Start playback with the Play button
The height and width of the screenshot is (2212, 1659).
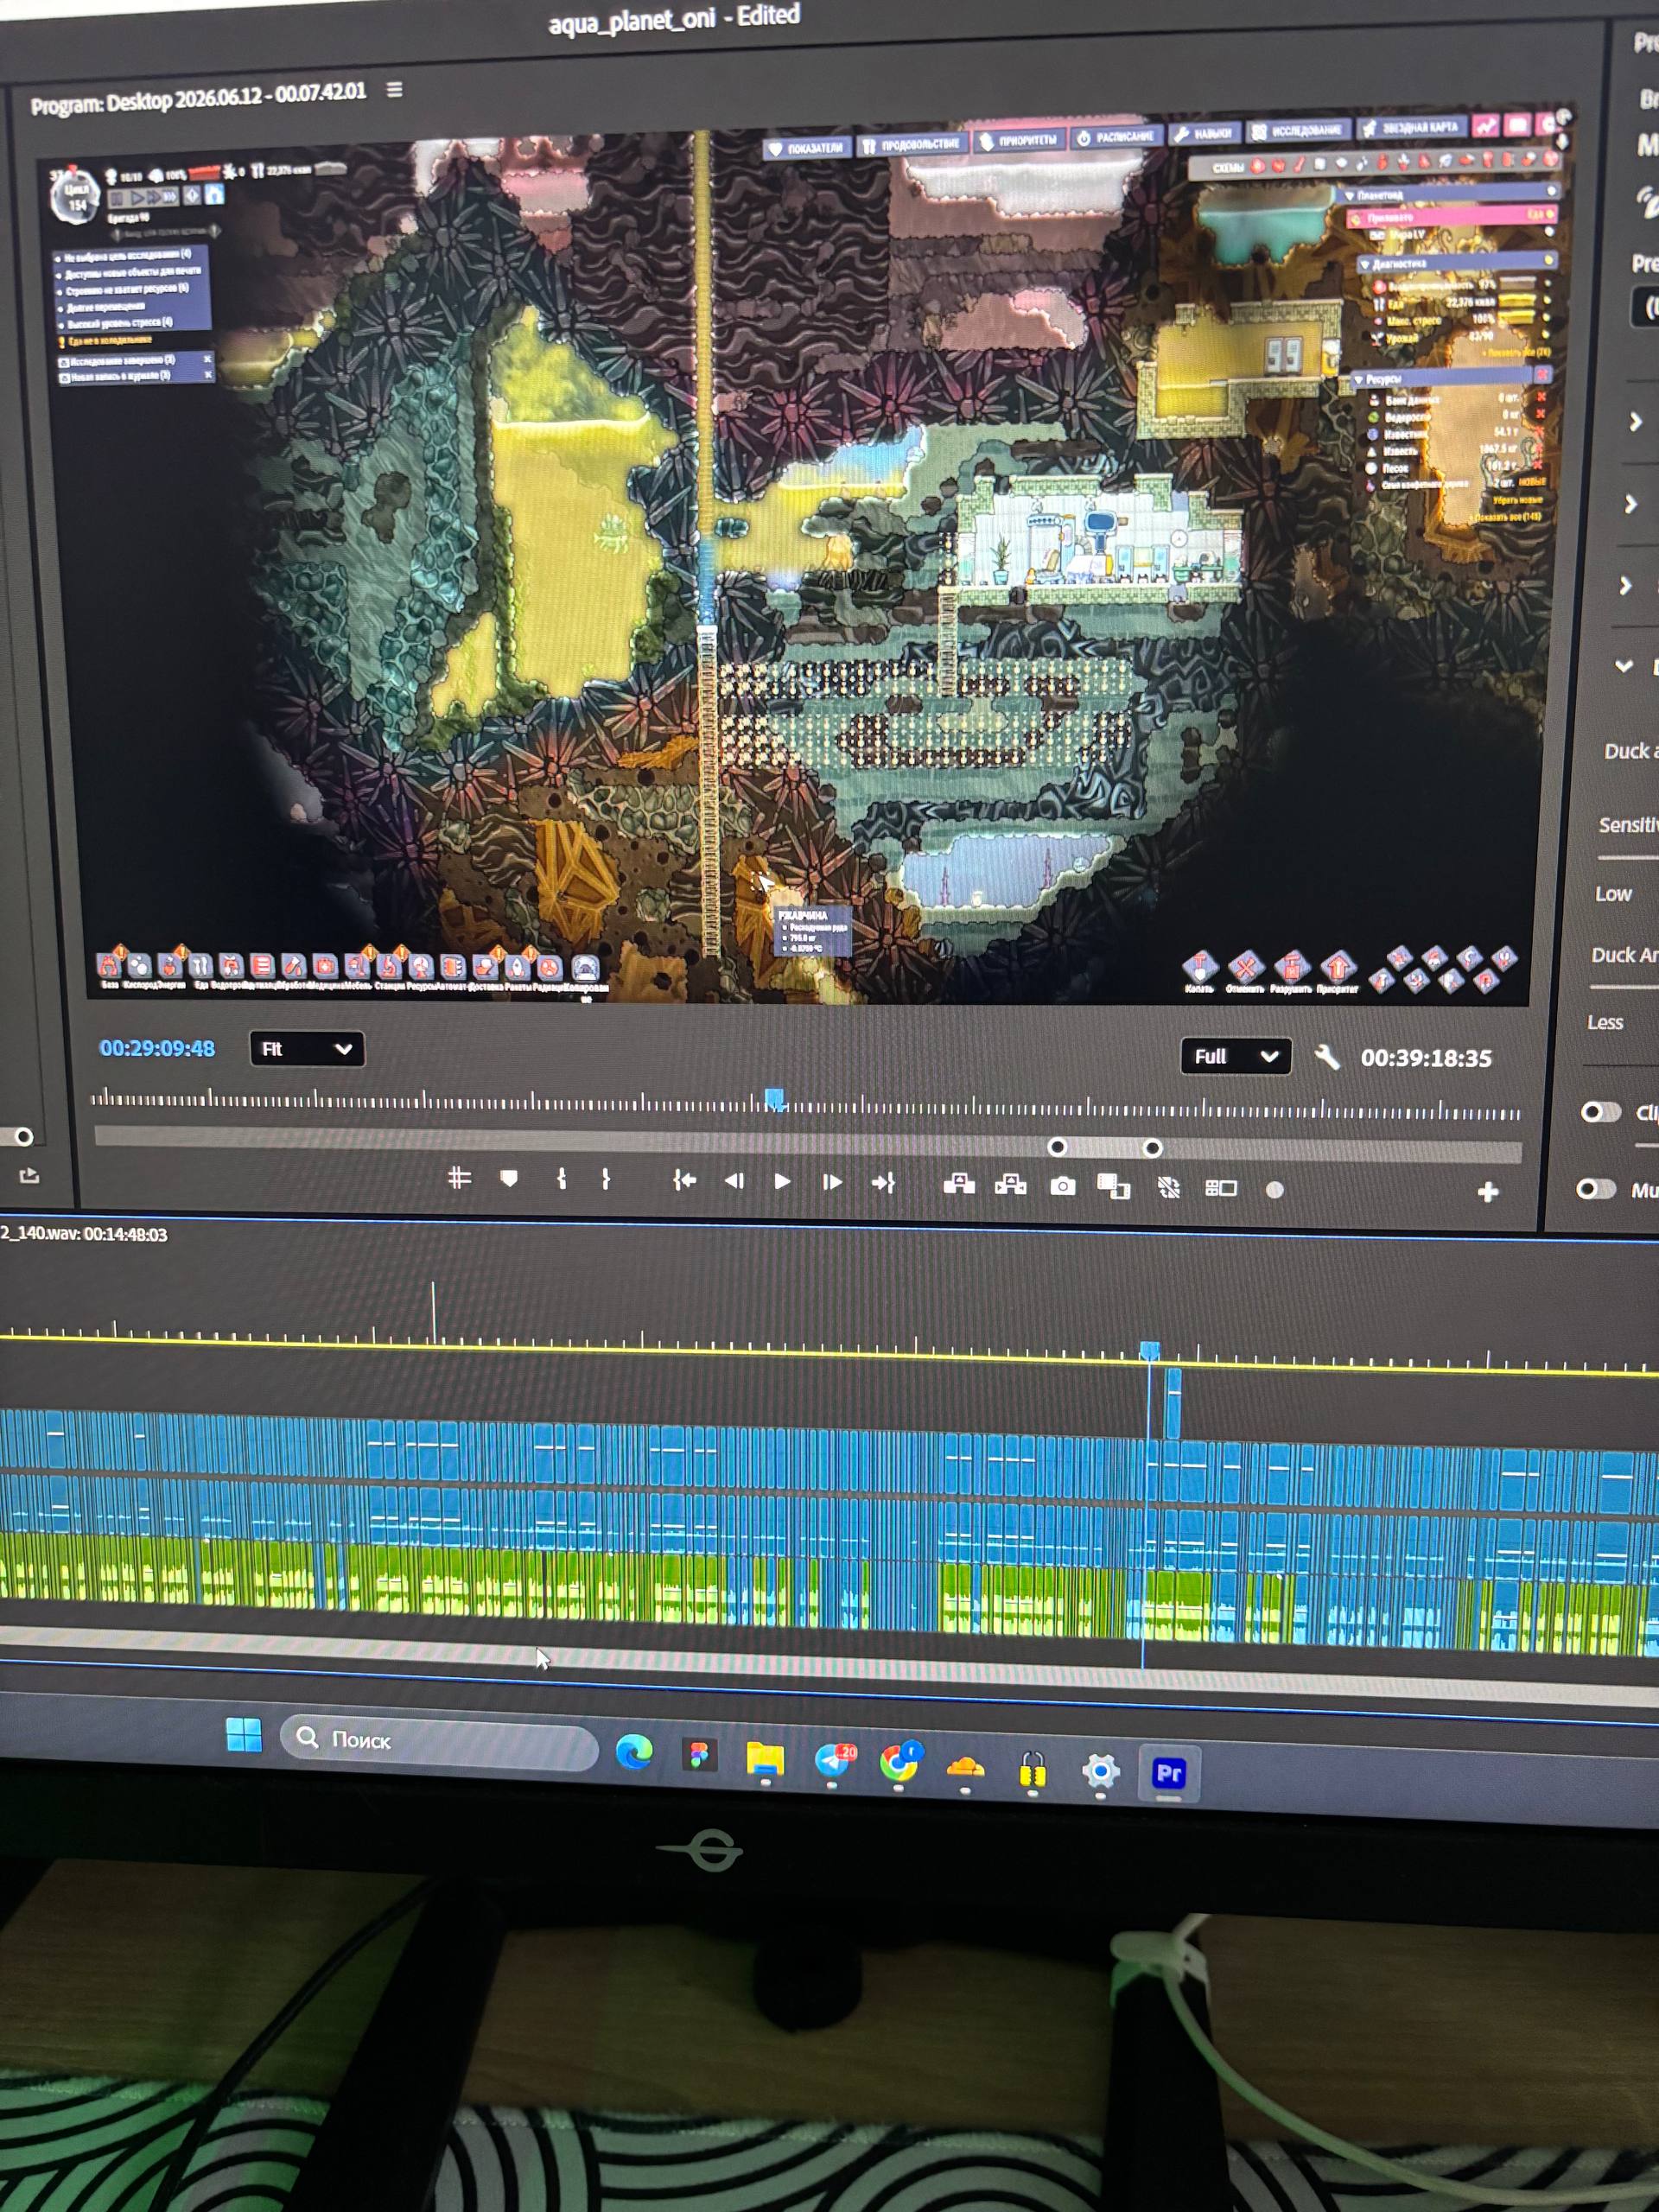pyautogui.click(x=782, y=1182)
